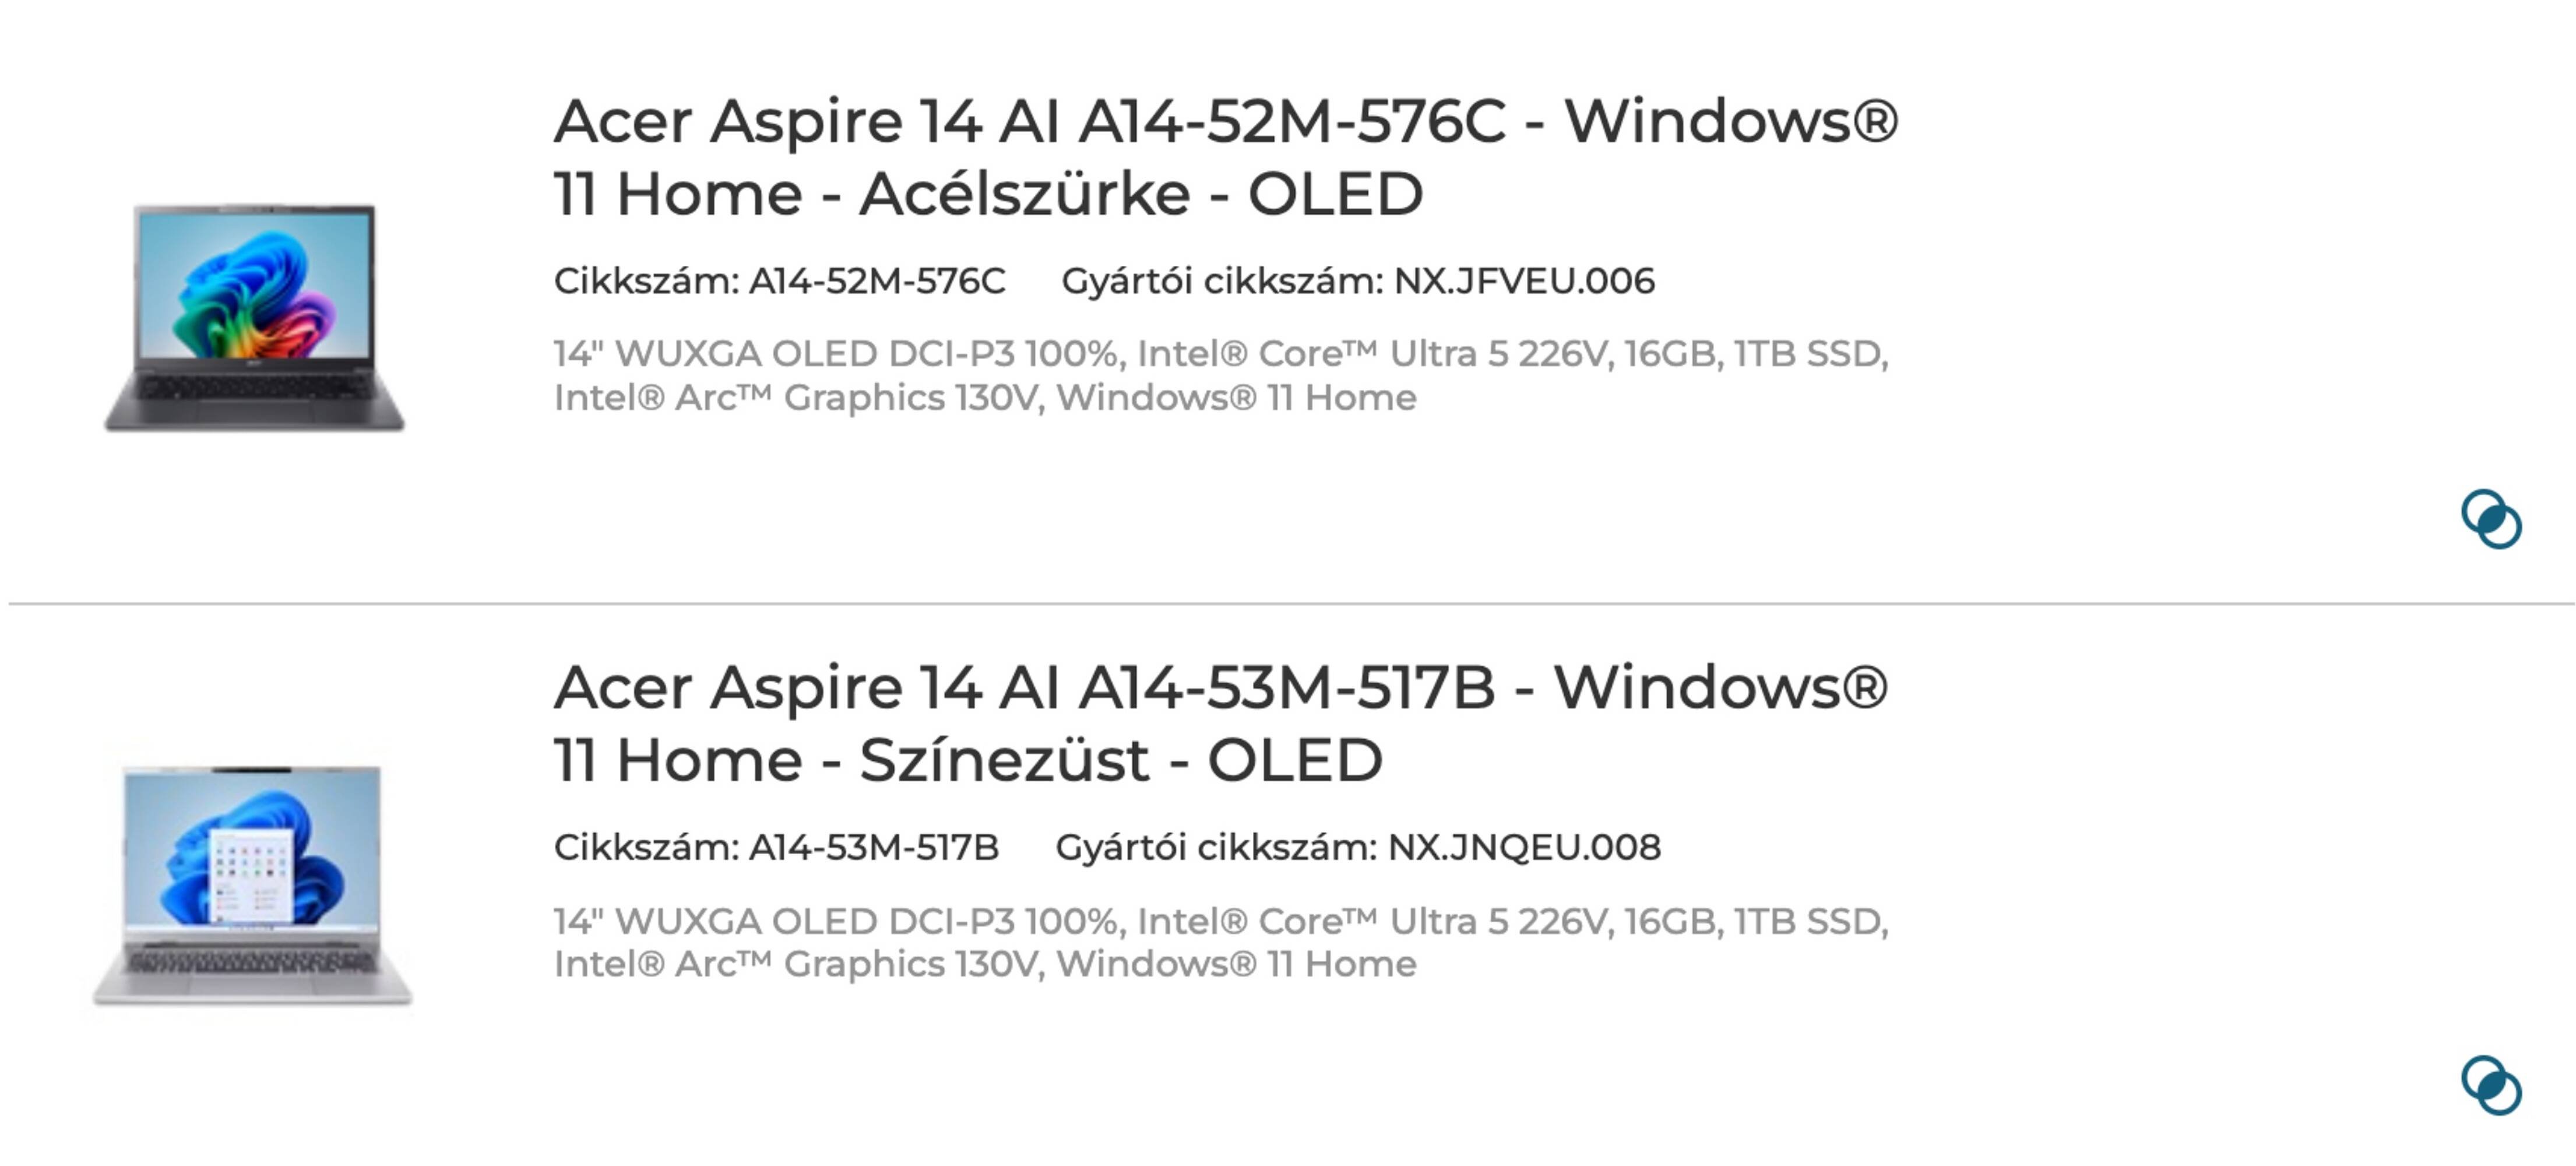This screenshot has height=1166, width=2576.
Task: Open Acer Aspire 14 AI A14-53M-517B title
Action: [1220, 688]
